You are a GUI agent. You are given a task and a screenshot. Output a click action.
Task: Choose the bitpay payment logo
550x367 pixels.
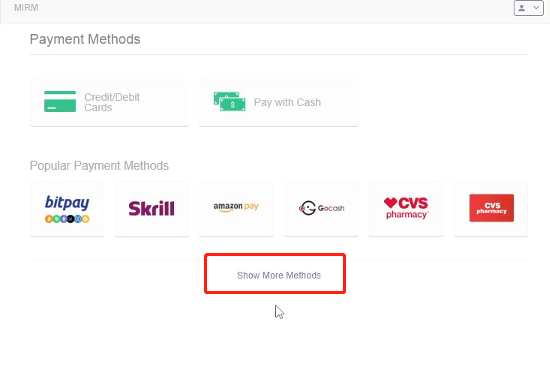[67, 209]
